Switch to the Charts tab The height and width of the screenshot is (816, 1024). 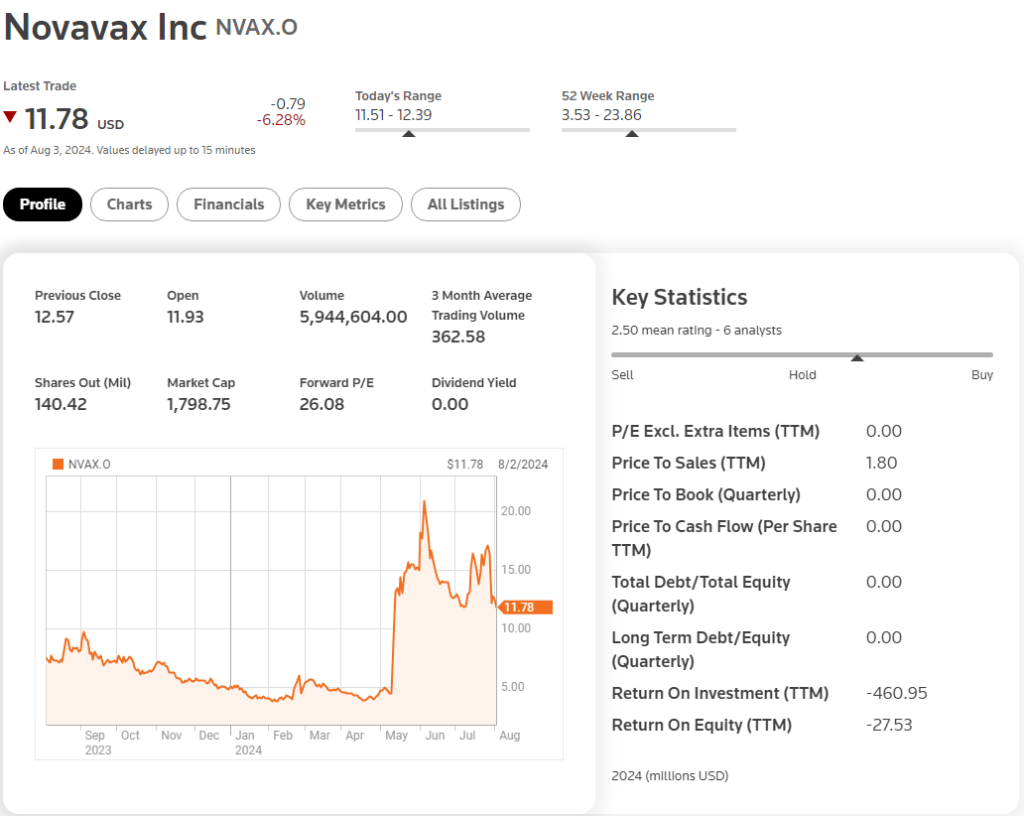[129, 205]
